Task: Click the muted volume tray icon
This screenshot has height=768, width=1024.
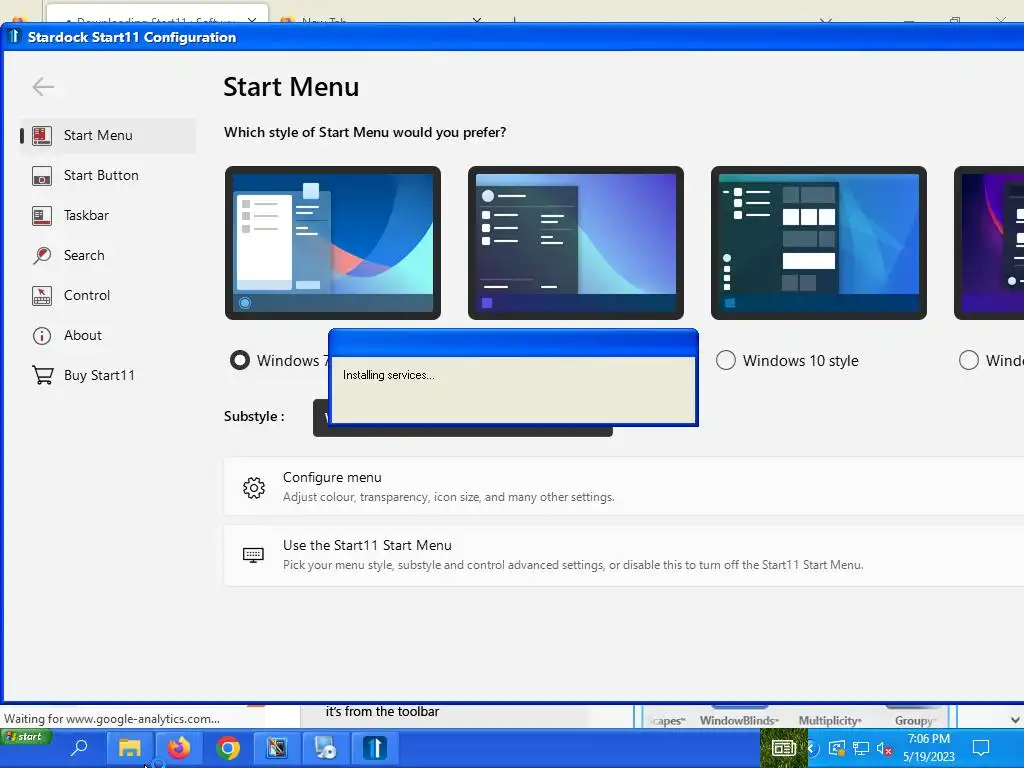Action: coord(885,748)
